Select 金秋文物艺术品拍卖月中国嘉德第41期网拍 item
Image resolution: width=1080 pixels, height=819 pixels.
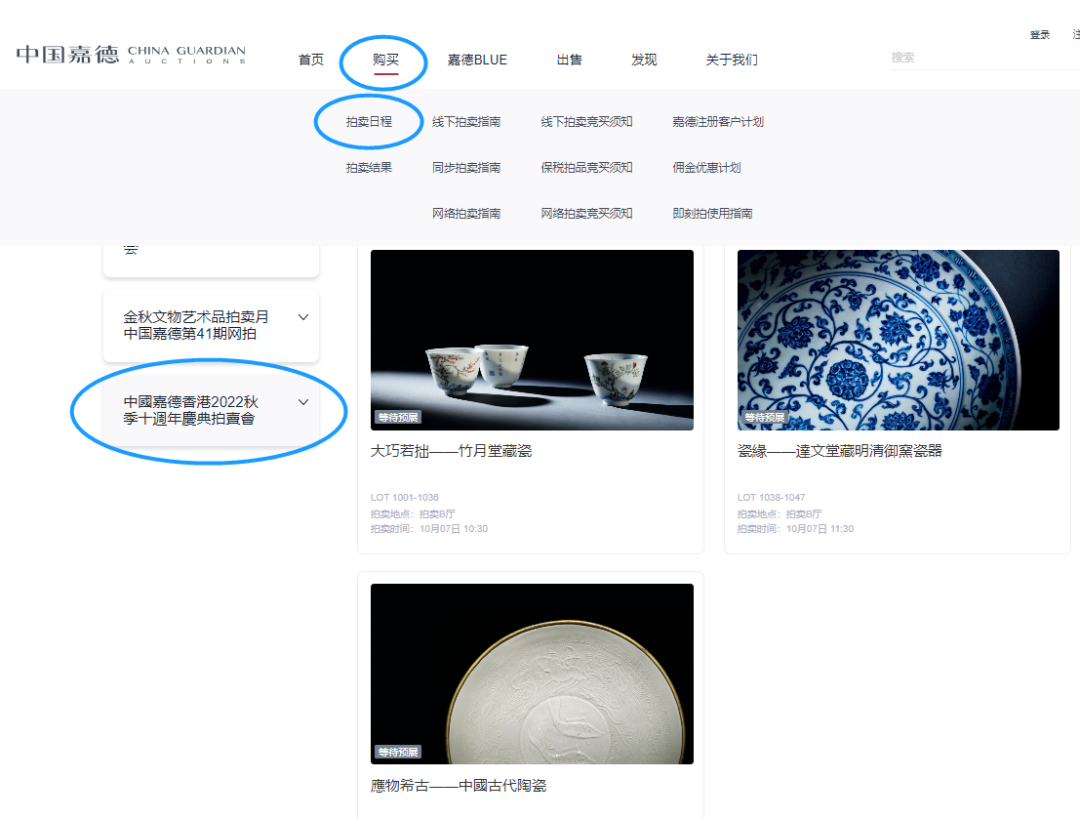tap(211, 326)
